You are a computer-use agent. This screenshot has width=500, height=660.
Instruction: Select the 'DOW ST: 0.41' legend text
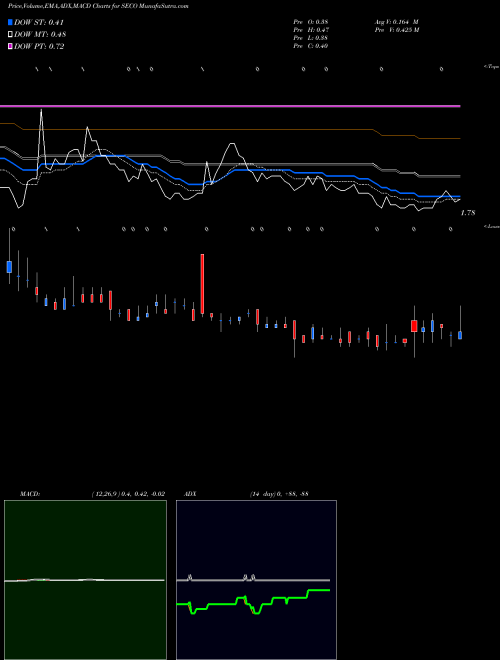click(x=39, y=22)
